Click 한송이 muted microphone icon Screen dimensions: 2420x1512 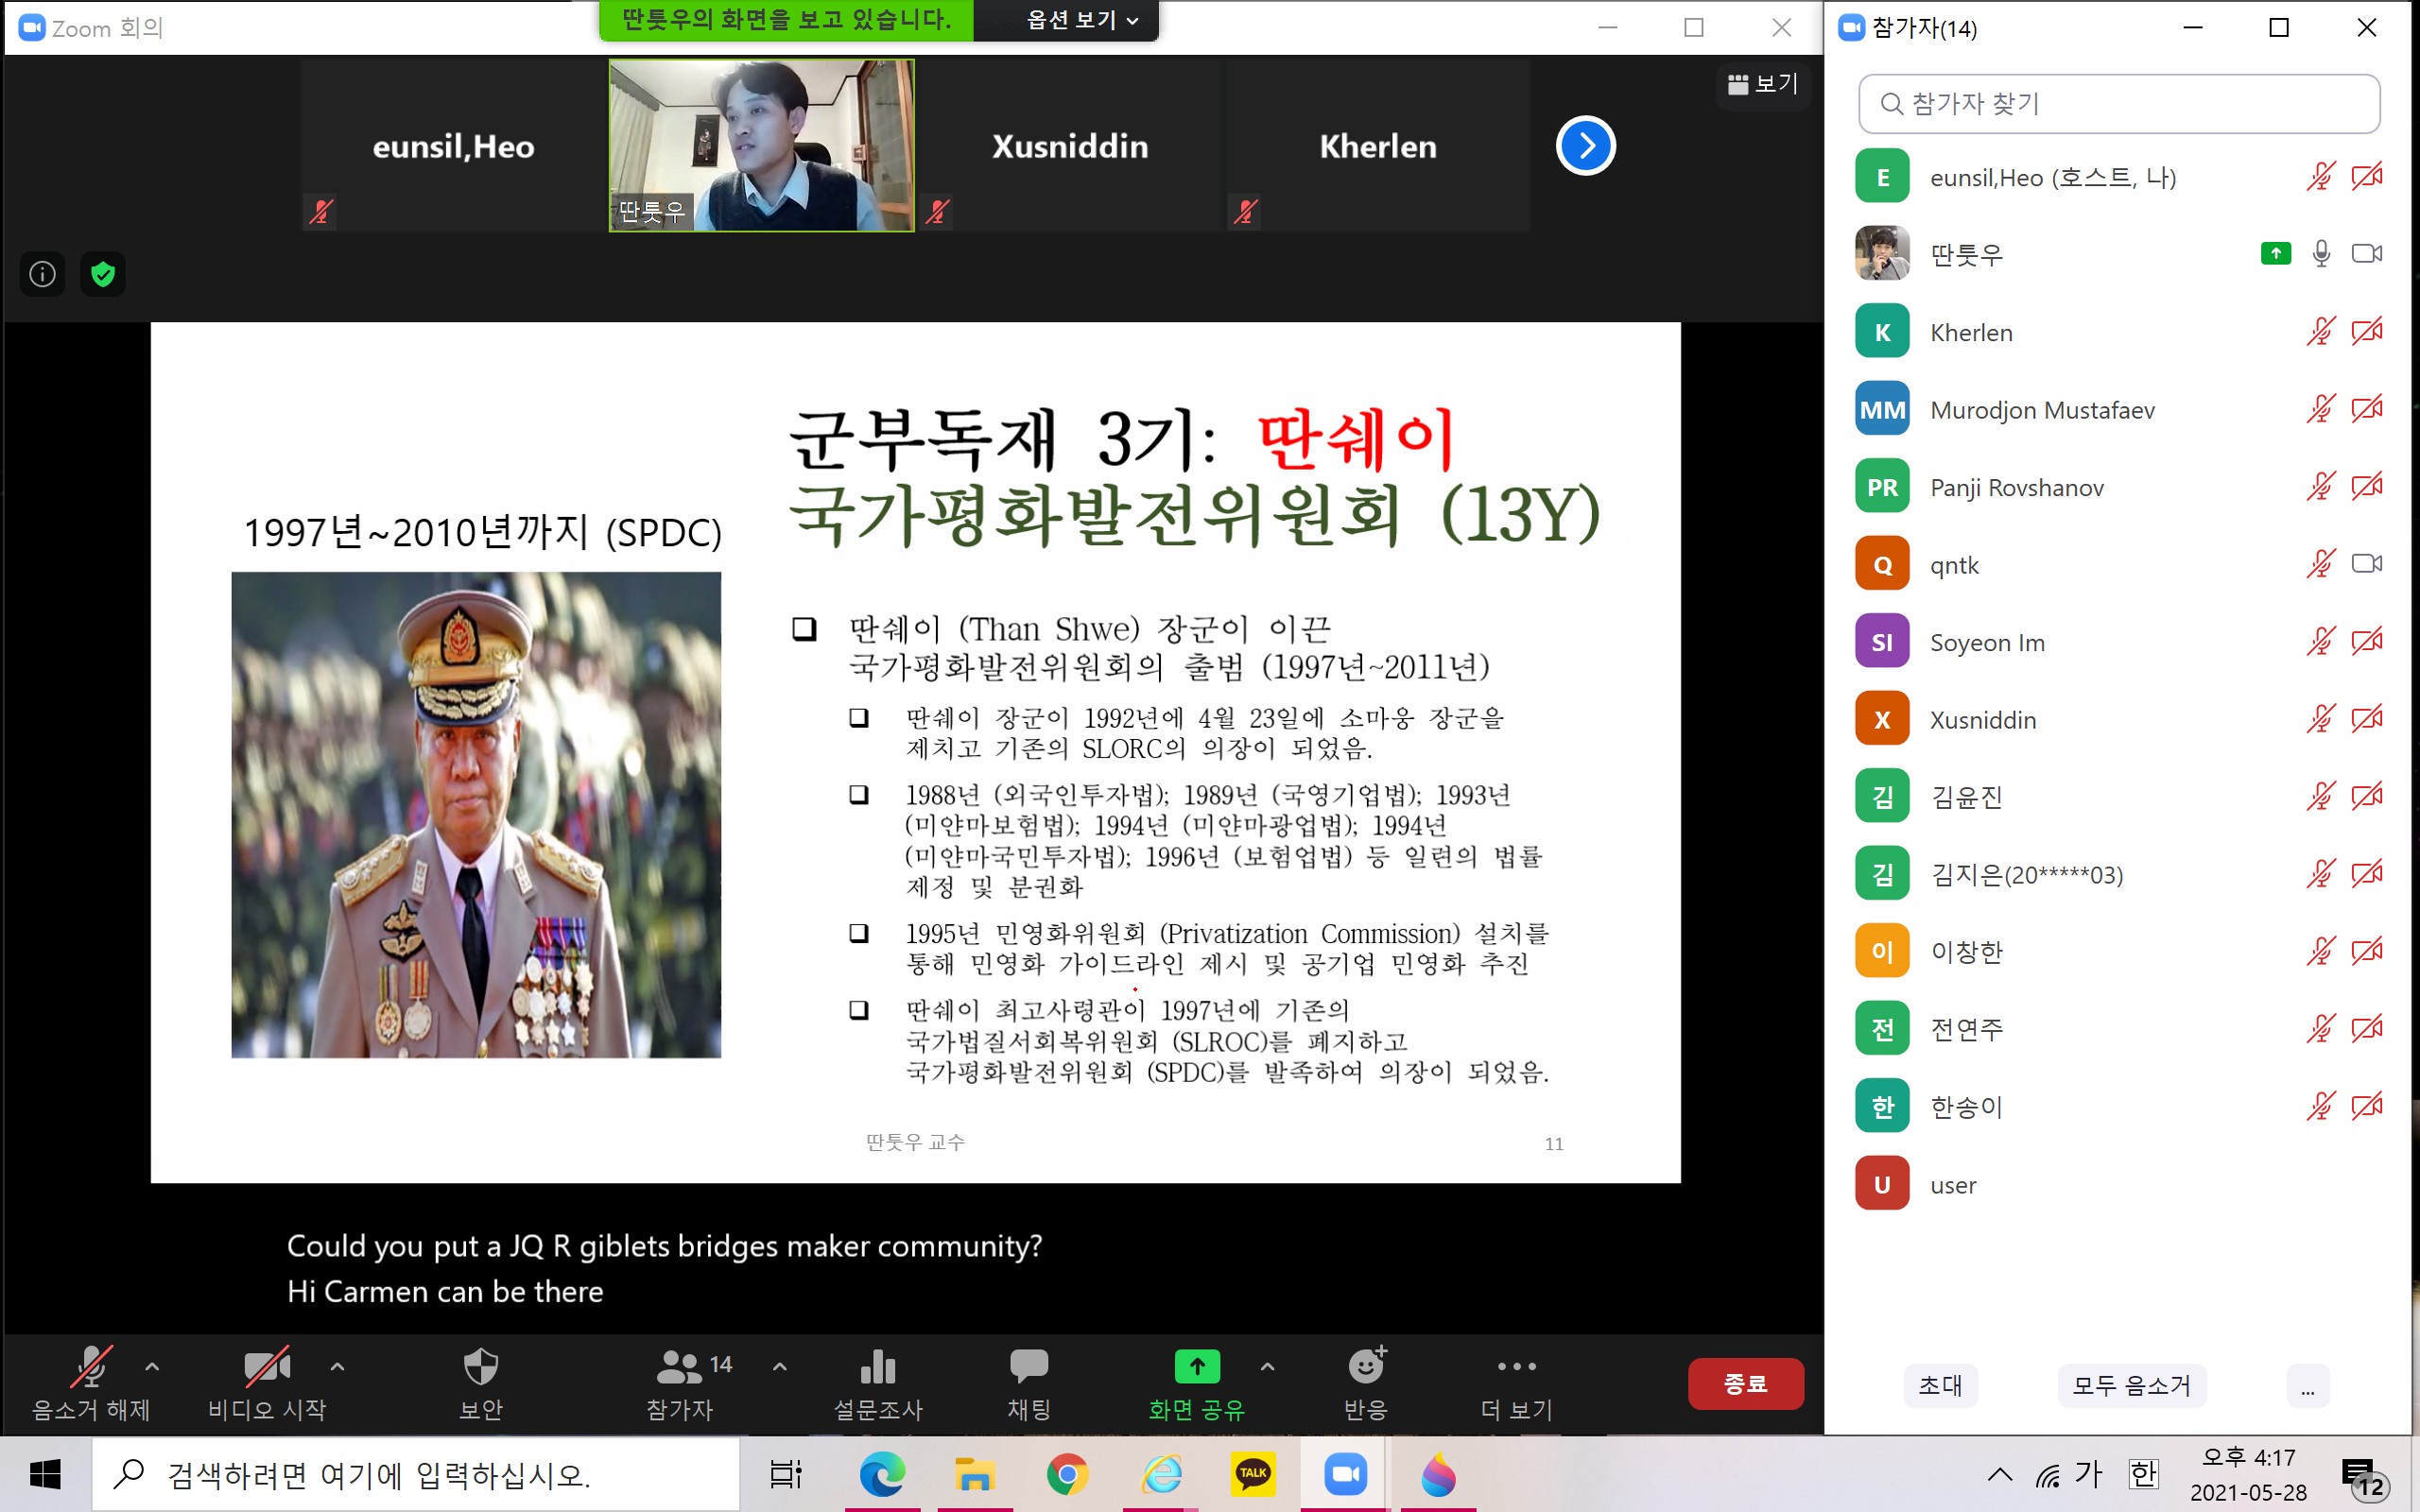(x=2320, y=1106)
